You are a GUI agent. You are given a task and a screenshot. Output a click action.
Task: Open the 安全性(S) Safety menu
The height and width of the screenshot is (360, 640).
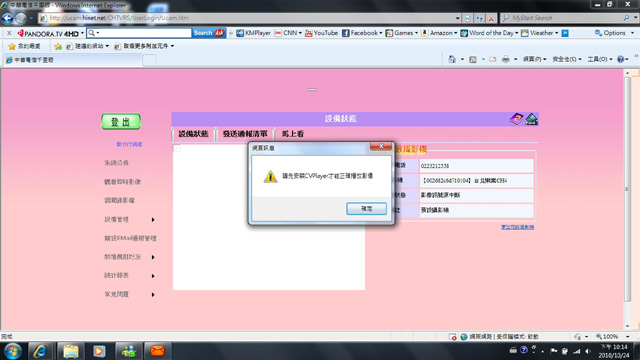tap(567, 60)
